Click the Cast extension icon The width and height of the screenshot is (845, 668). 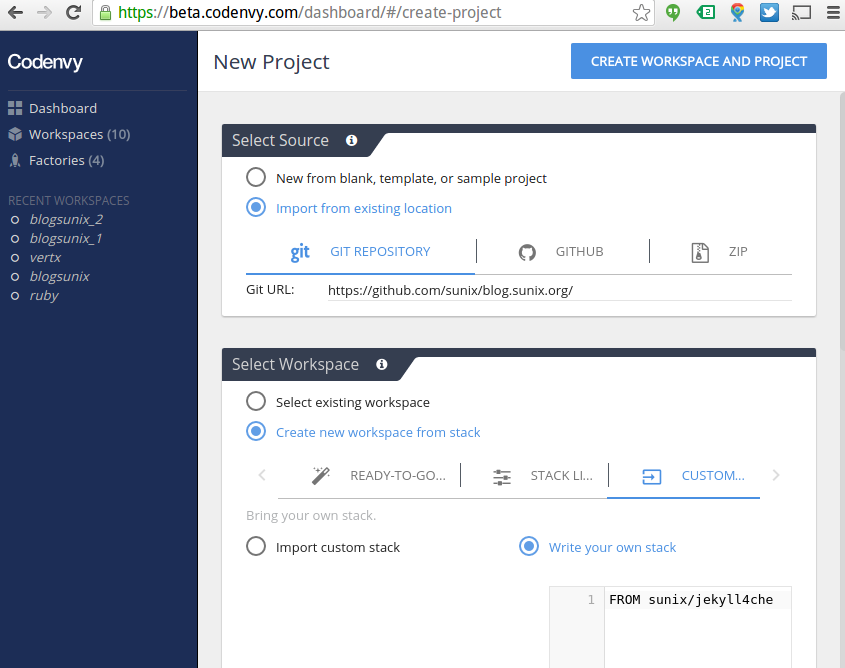[801, 12]
